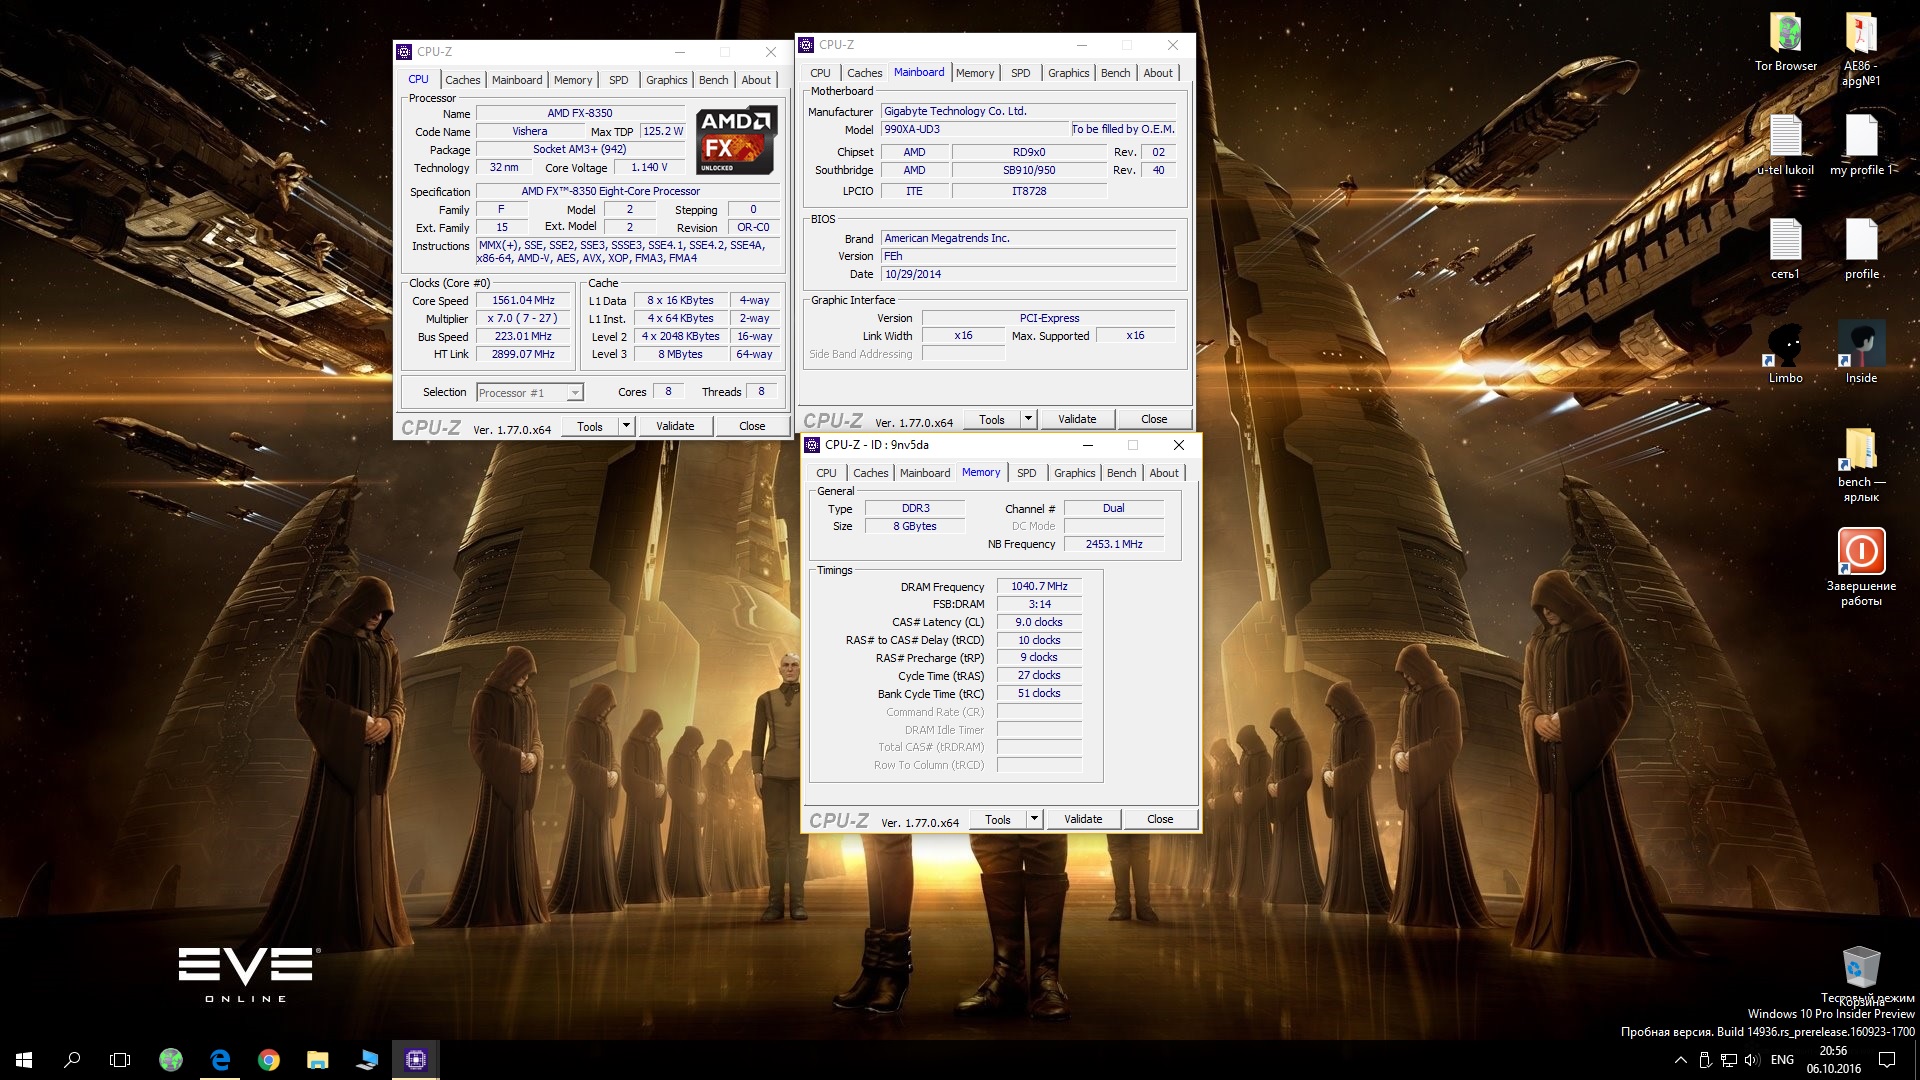
Task: Select the u-tel lukoil desktop file
Action: [1785, 145]
